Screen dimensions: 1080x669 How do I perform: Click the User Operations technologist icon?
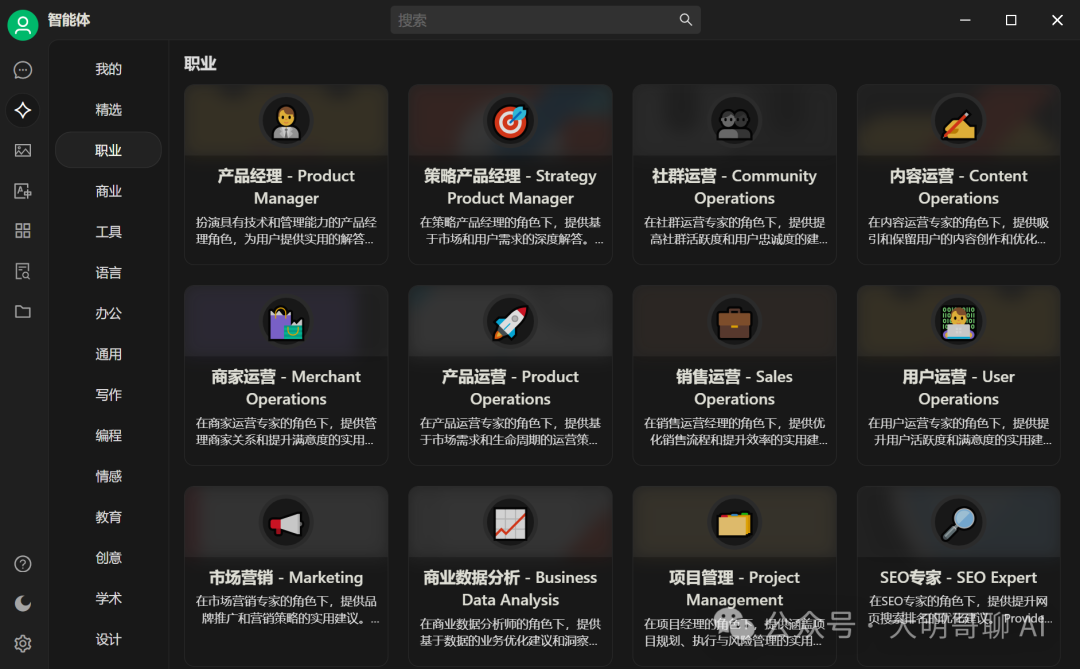click(959, 322)
